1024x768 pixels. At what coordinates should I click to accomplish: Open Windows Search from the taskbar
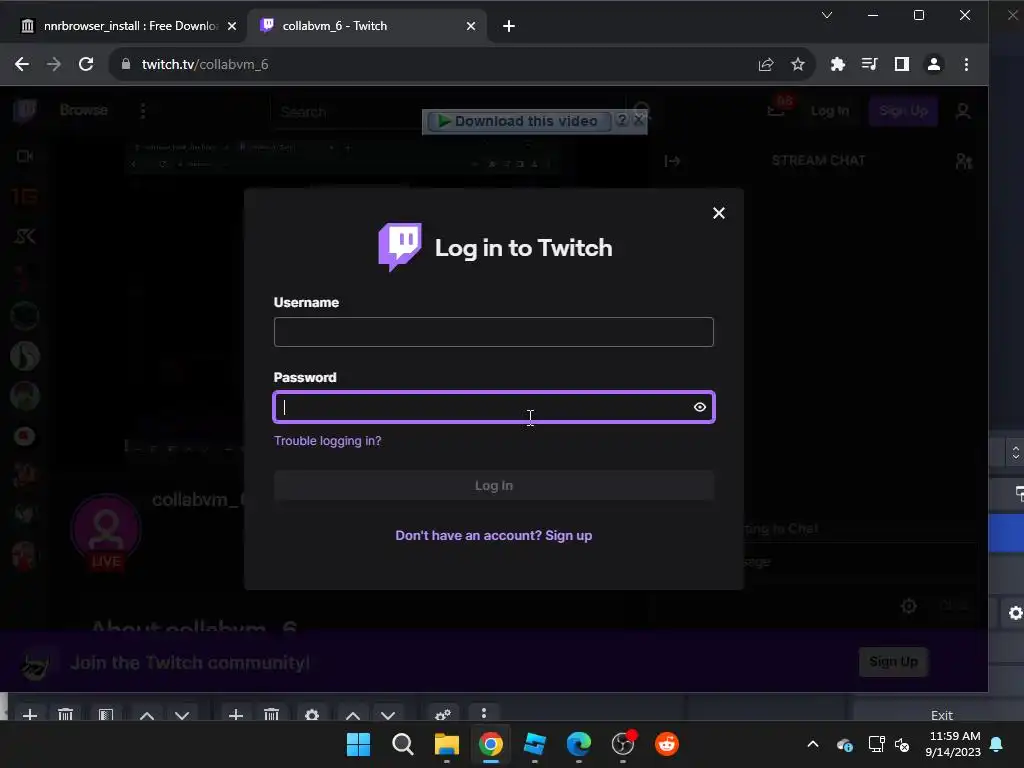pyautogui.click(x=402, y=744)
